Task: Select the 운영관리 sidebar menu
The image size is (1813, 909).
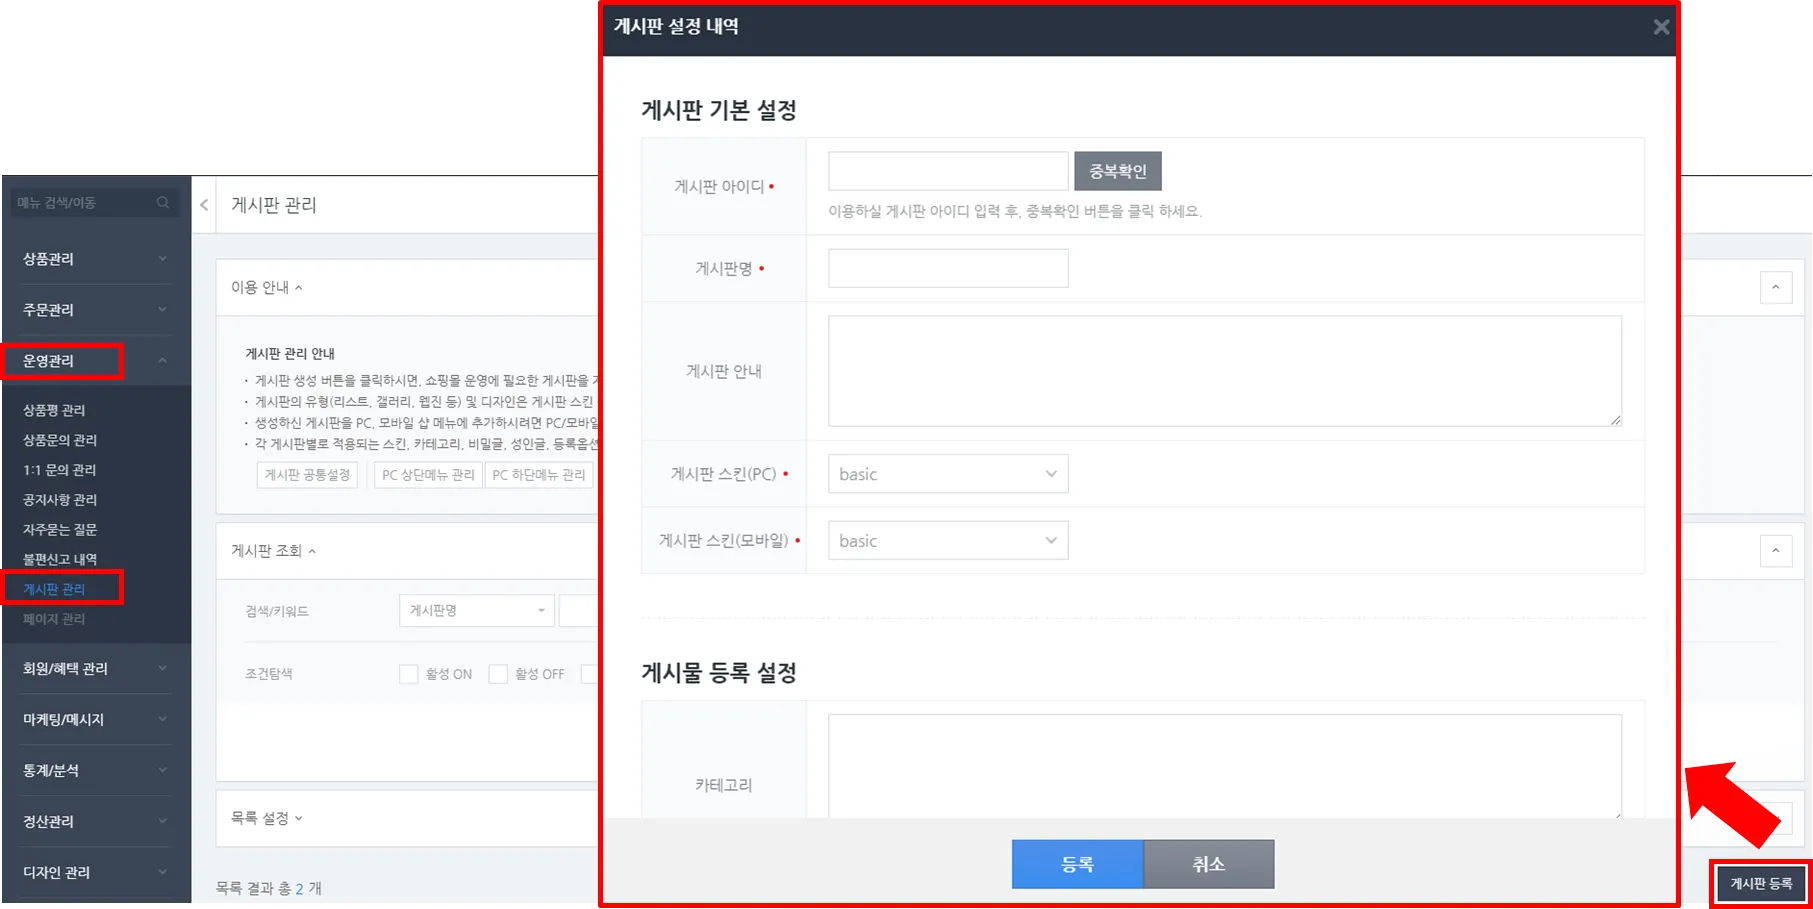Action: click(49, 361)
